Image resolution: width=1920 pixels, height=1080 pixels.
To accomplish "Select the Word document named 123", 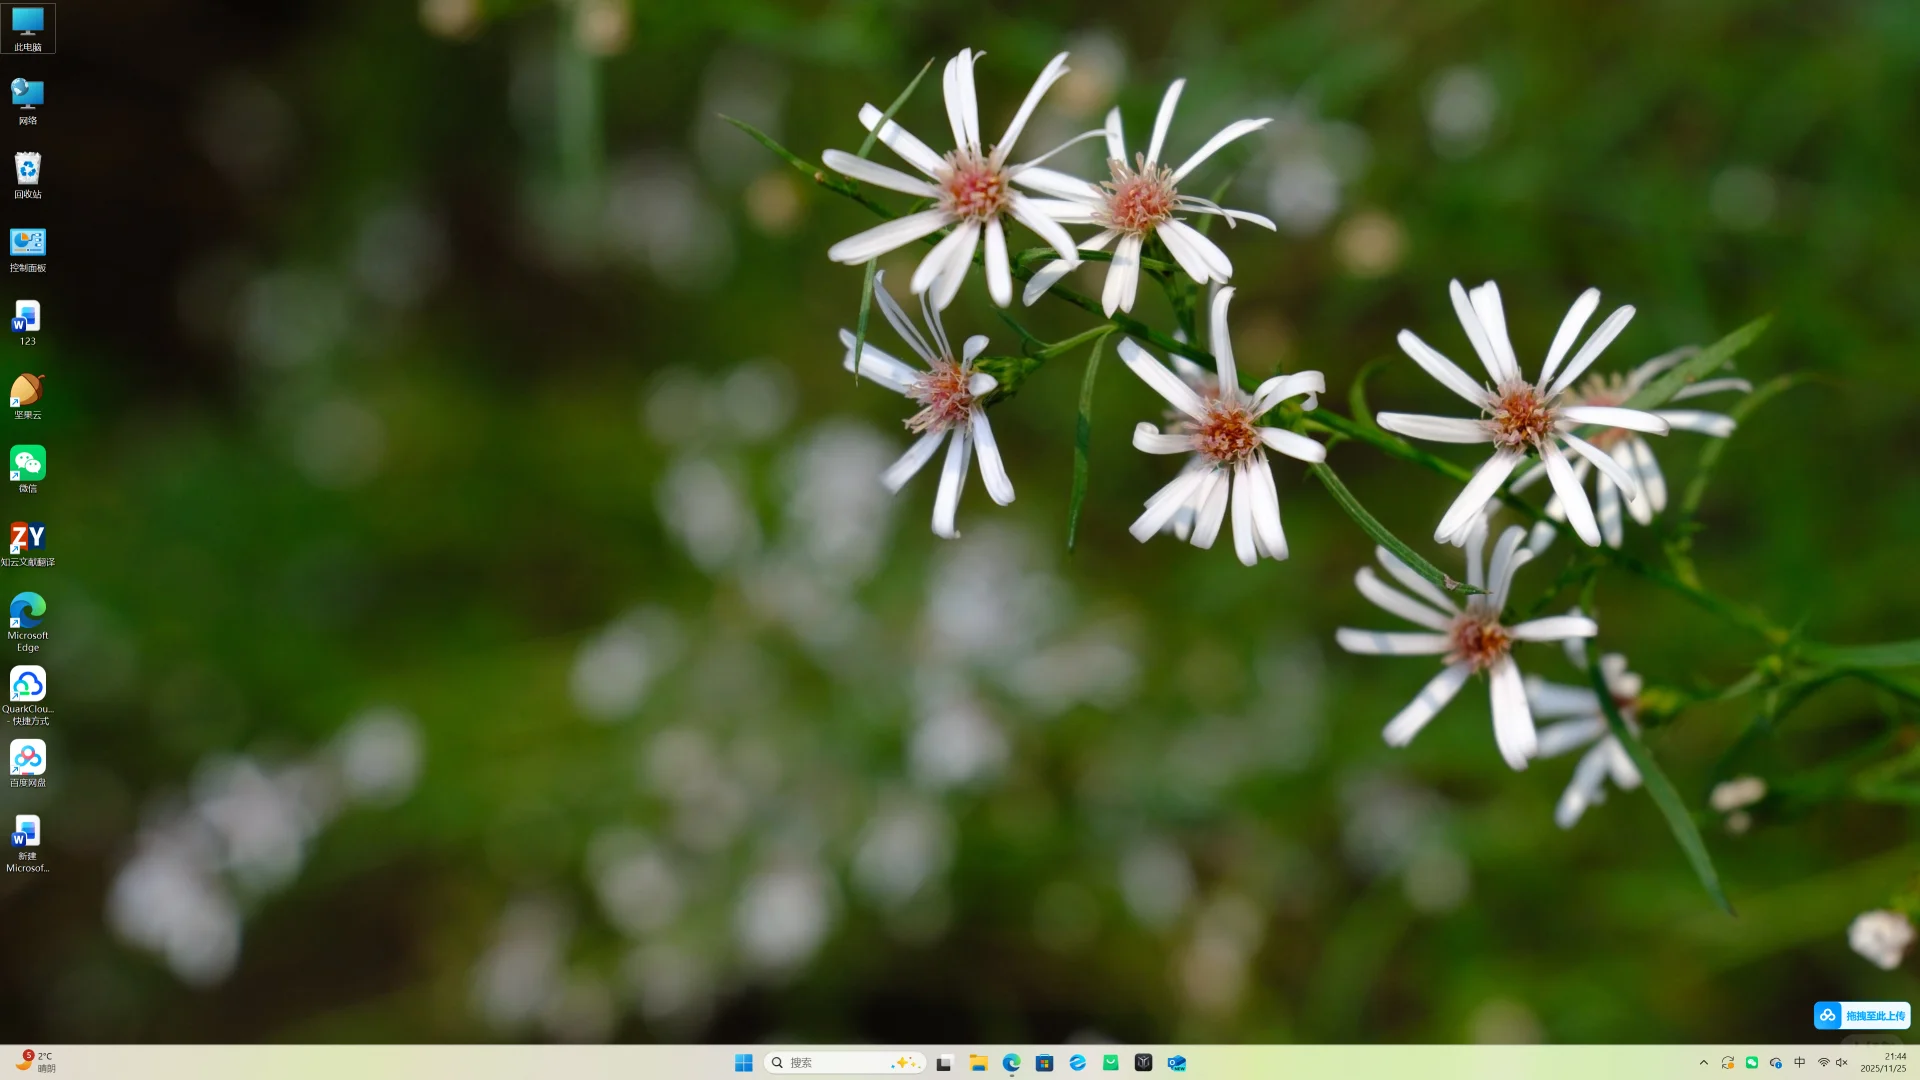I will coord(27,322).
